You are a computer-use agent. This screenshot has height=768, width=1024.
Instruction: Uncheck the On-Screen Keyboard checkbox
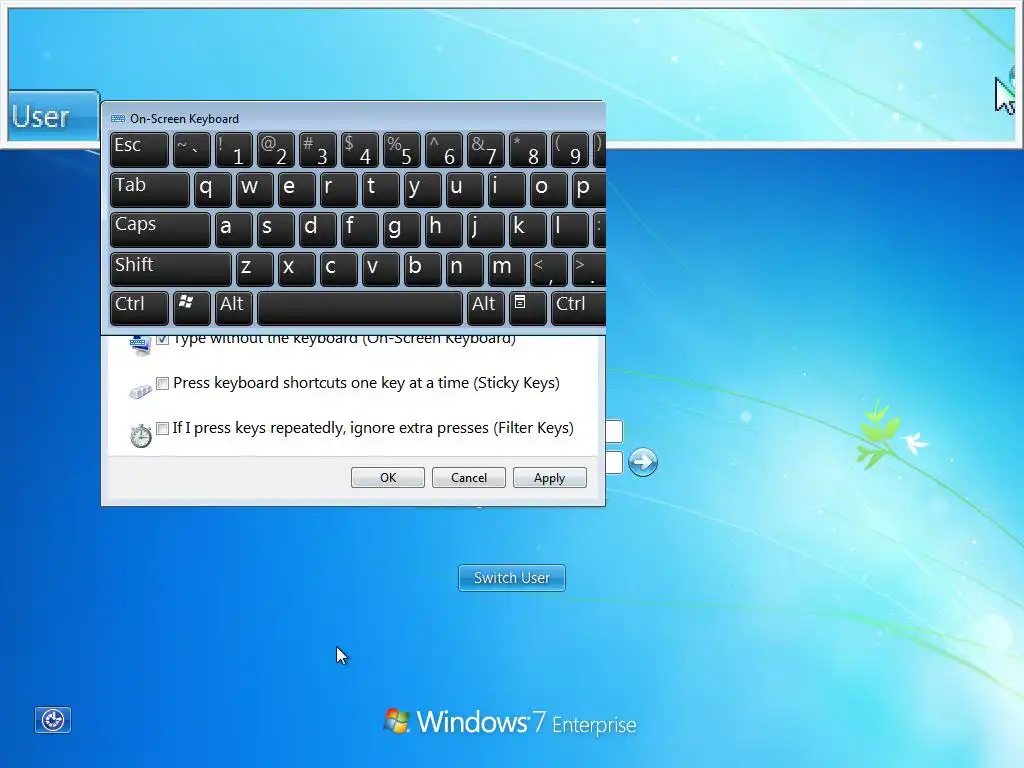pyautogui.click(x=163, y=339)
